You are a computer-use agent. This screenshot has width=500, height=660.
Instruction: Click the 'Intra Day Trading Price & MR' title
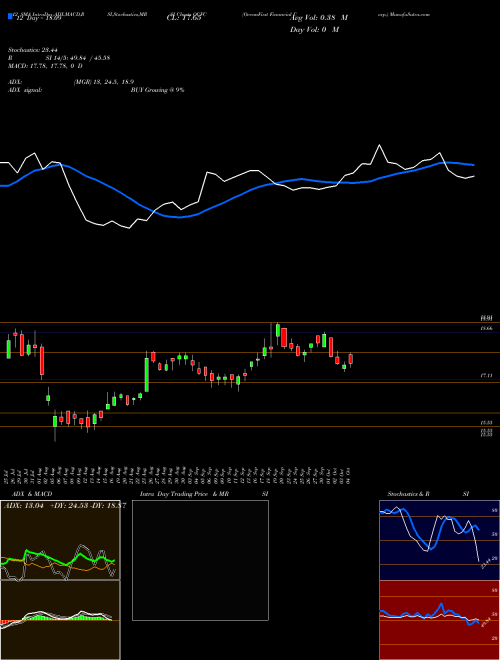184,494
